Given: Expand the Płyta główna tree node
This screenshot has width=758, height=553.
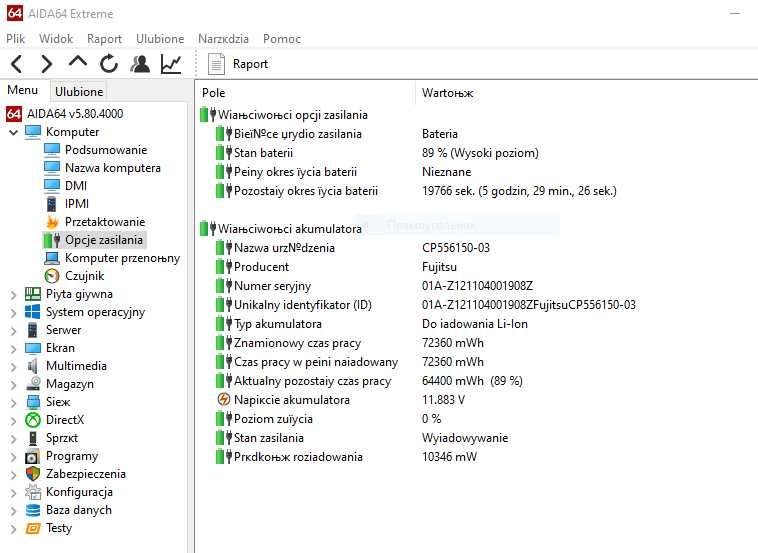Looking at the screenshot, I should point(14,294).
